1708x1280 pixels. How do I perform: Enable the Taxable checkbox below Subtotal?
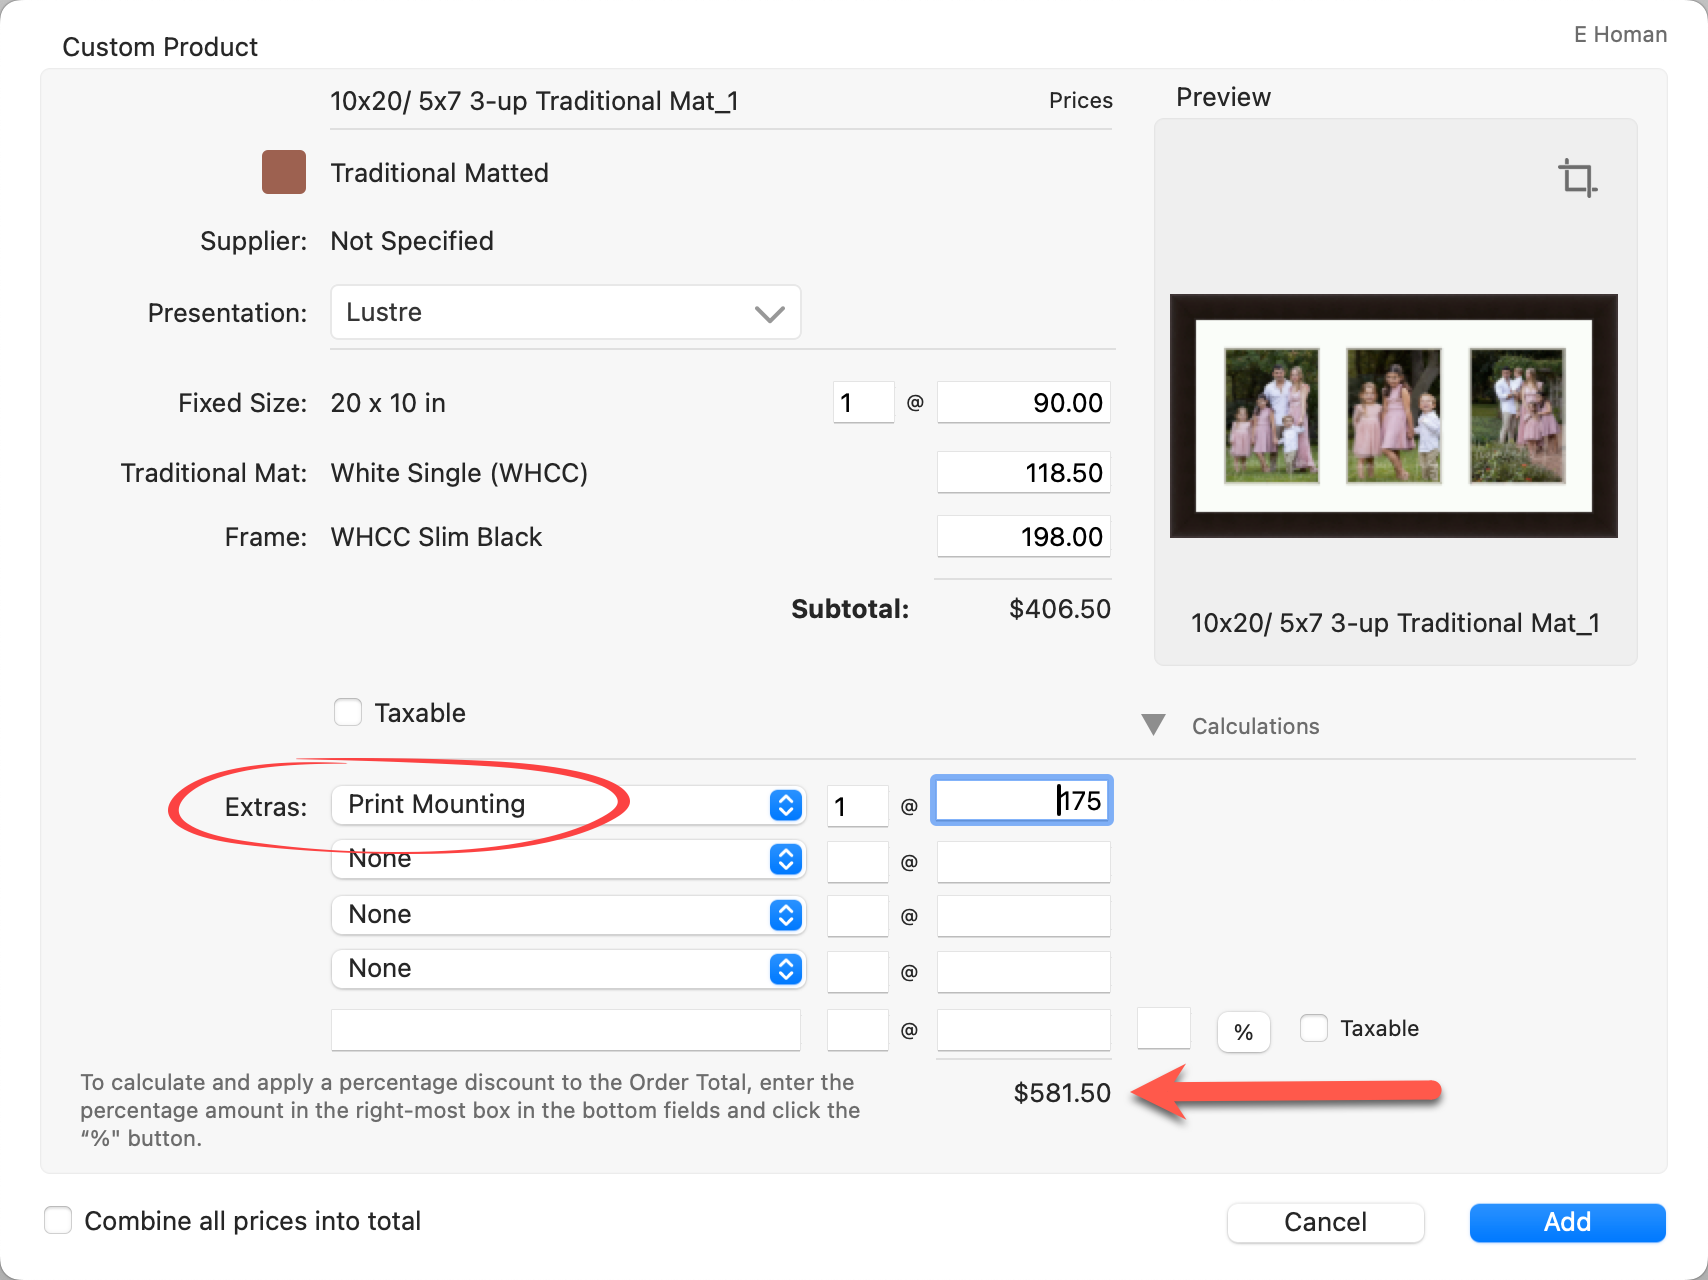click(x=348, y=713)
